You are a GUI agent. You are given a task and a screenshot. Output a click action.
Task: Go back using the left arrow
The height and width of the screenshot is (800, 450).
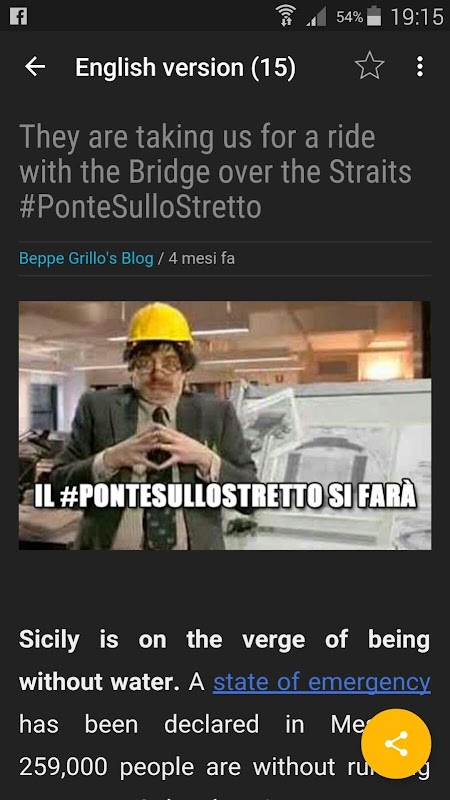tap(35, 67)
